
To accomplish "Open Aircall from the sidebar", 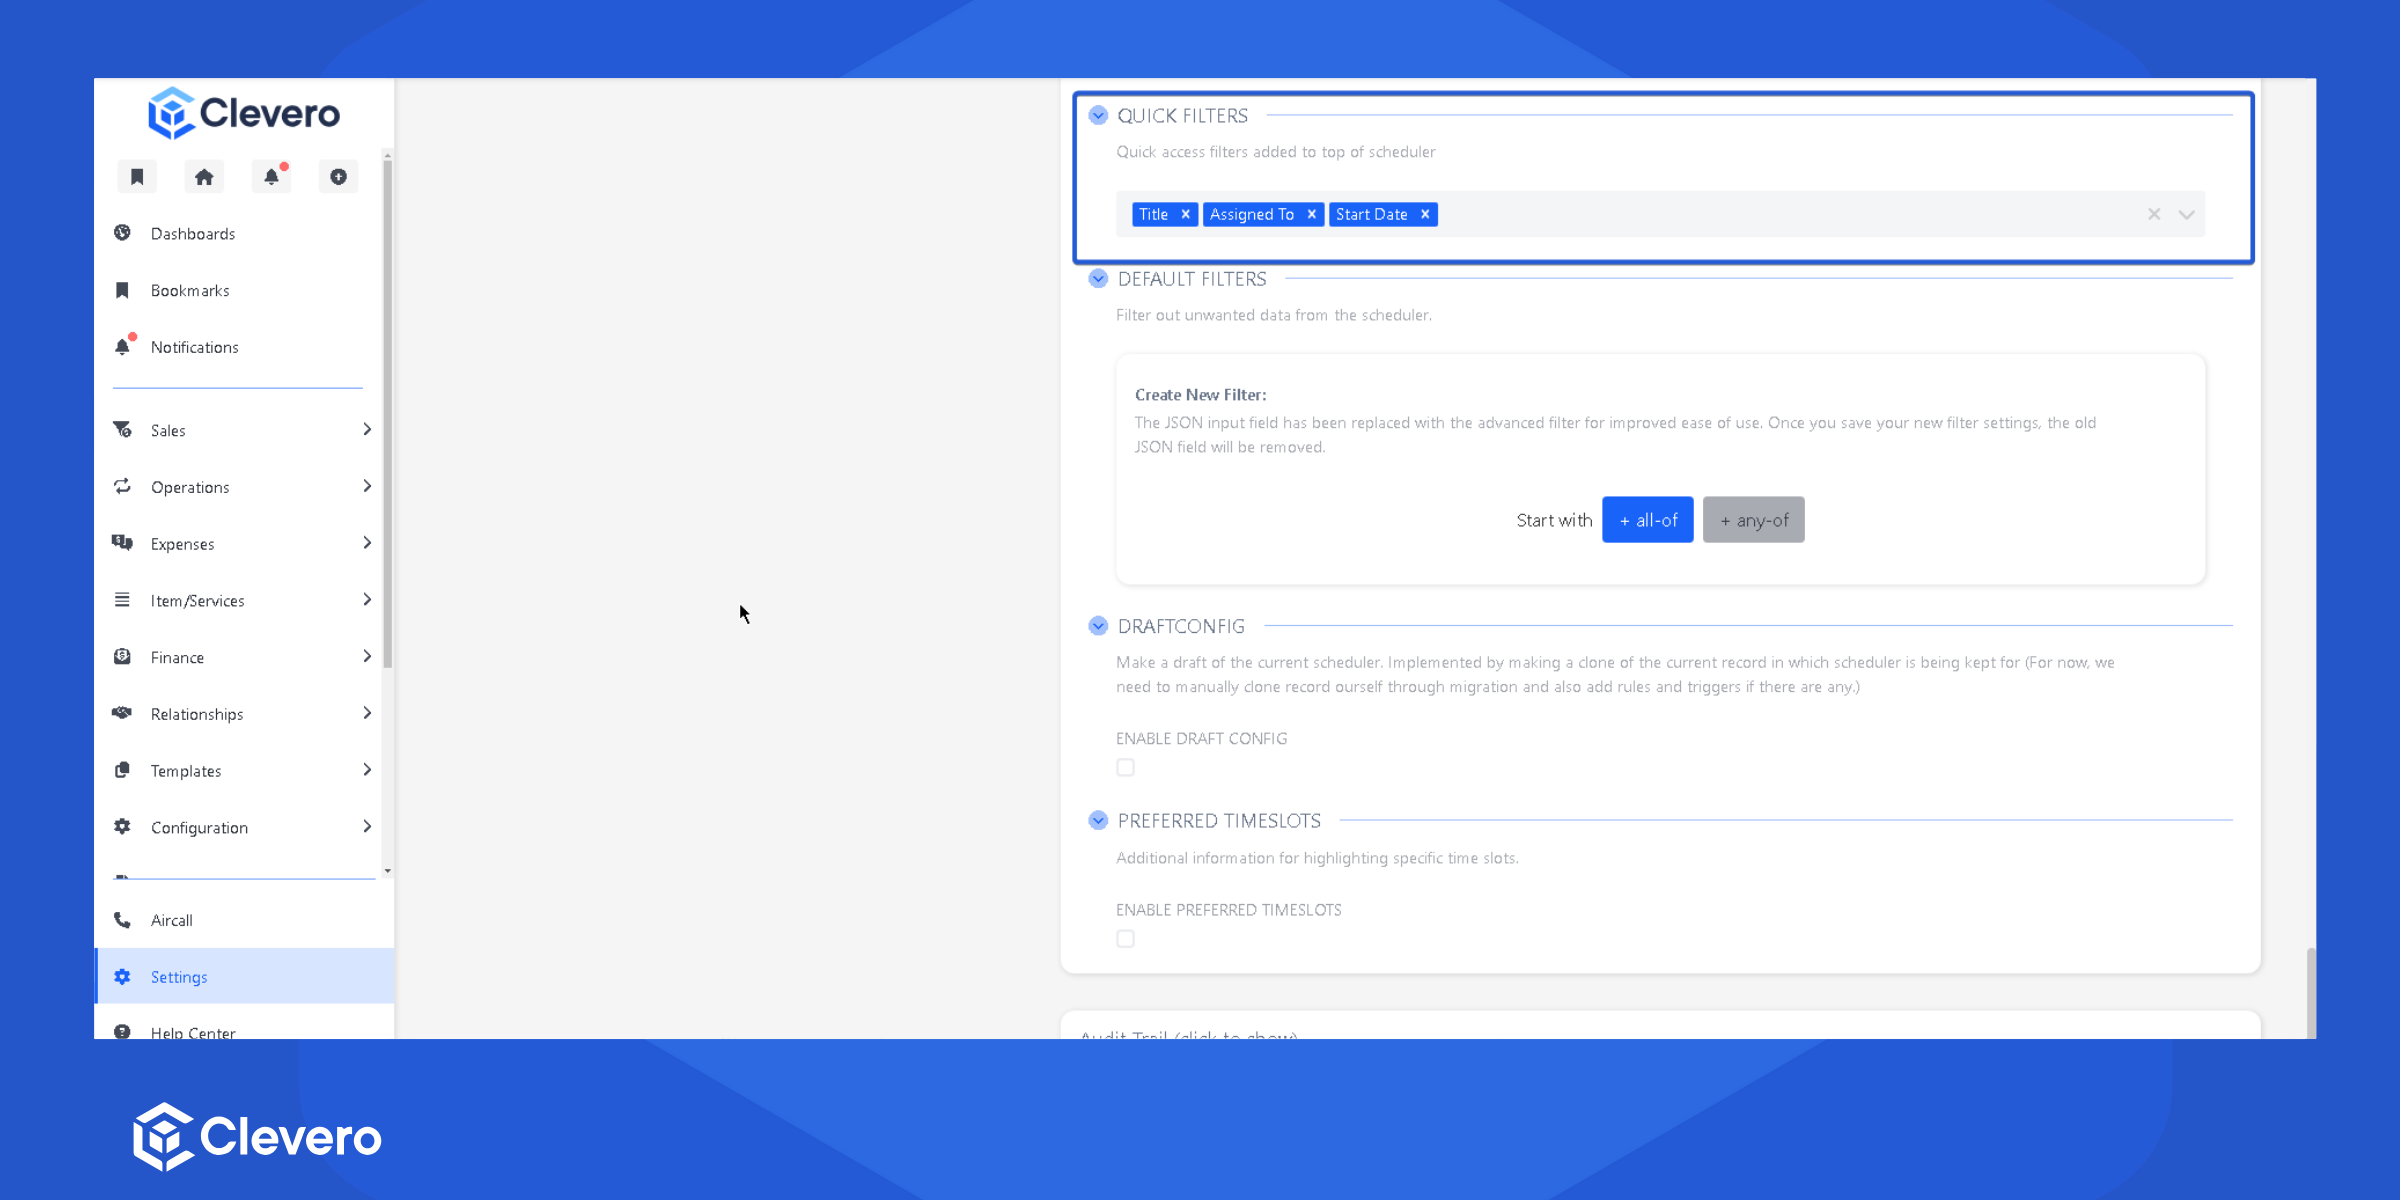I will click(171, 920).
